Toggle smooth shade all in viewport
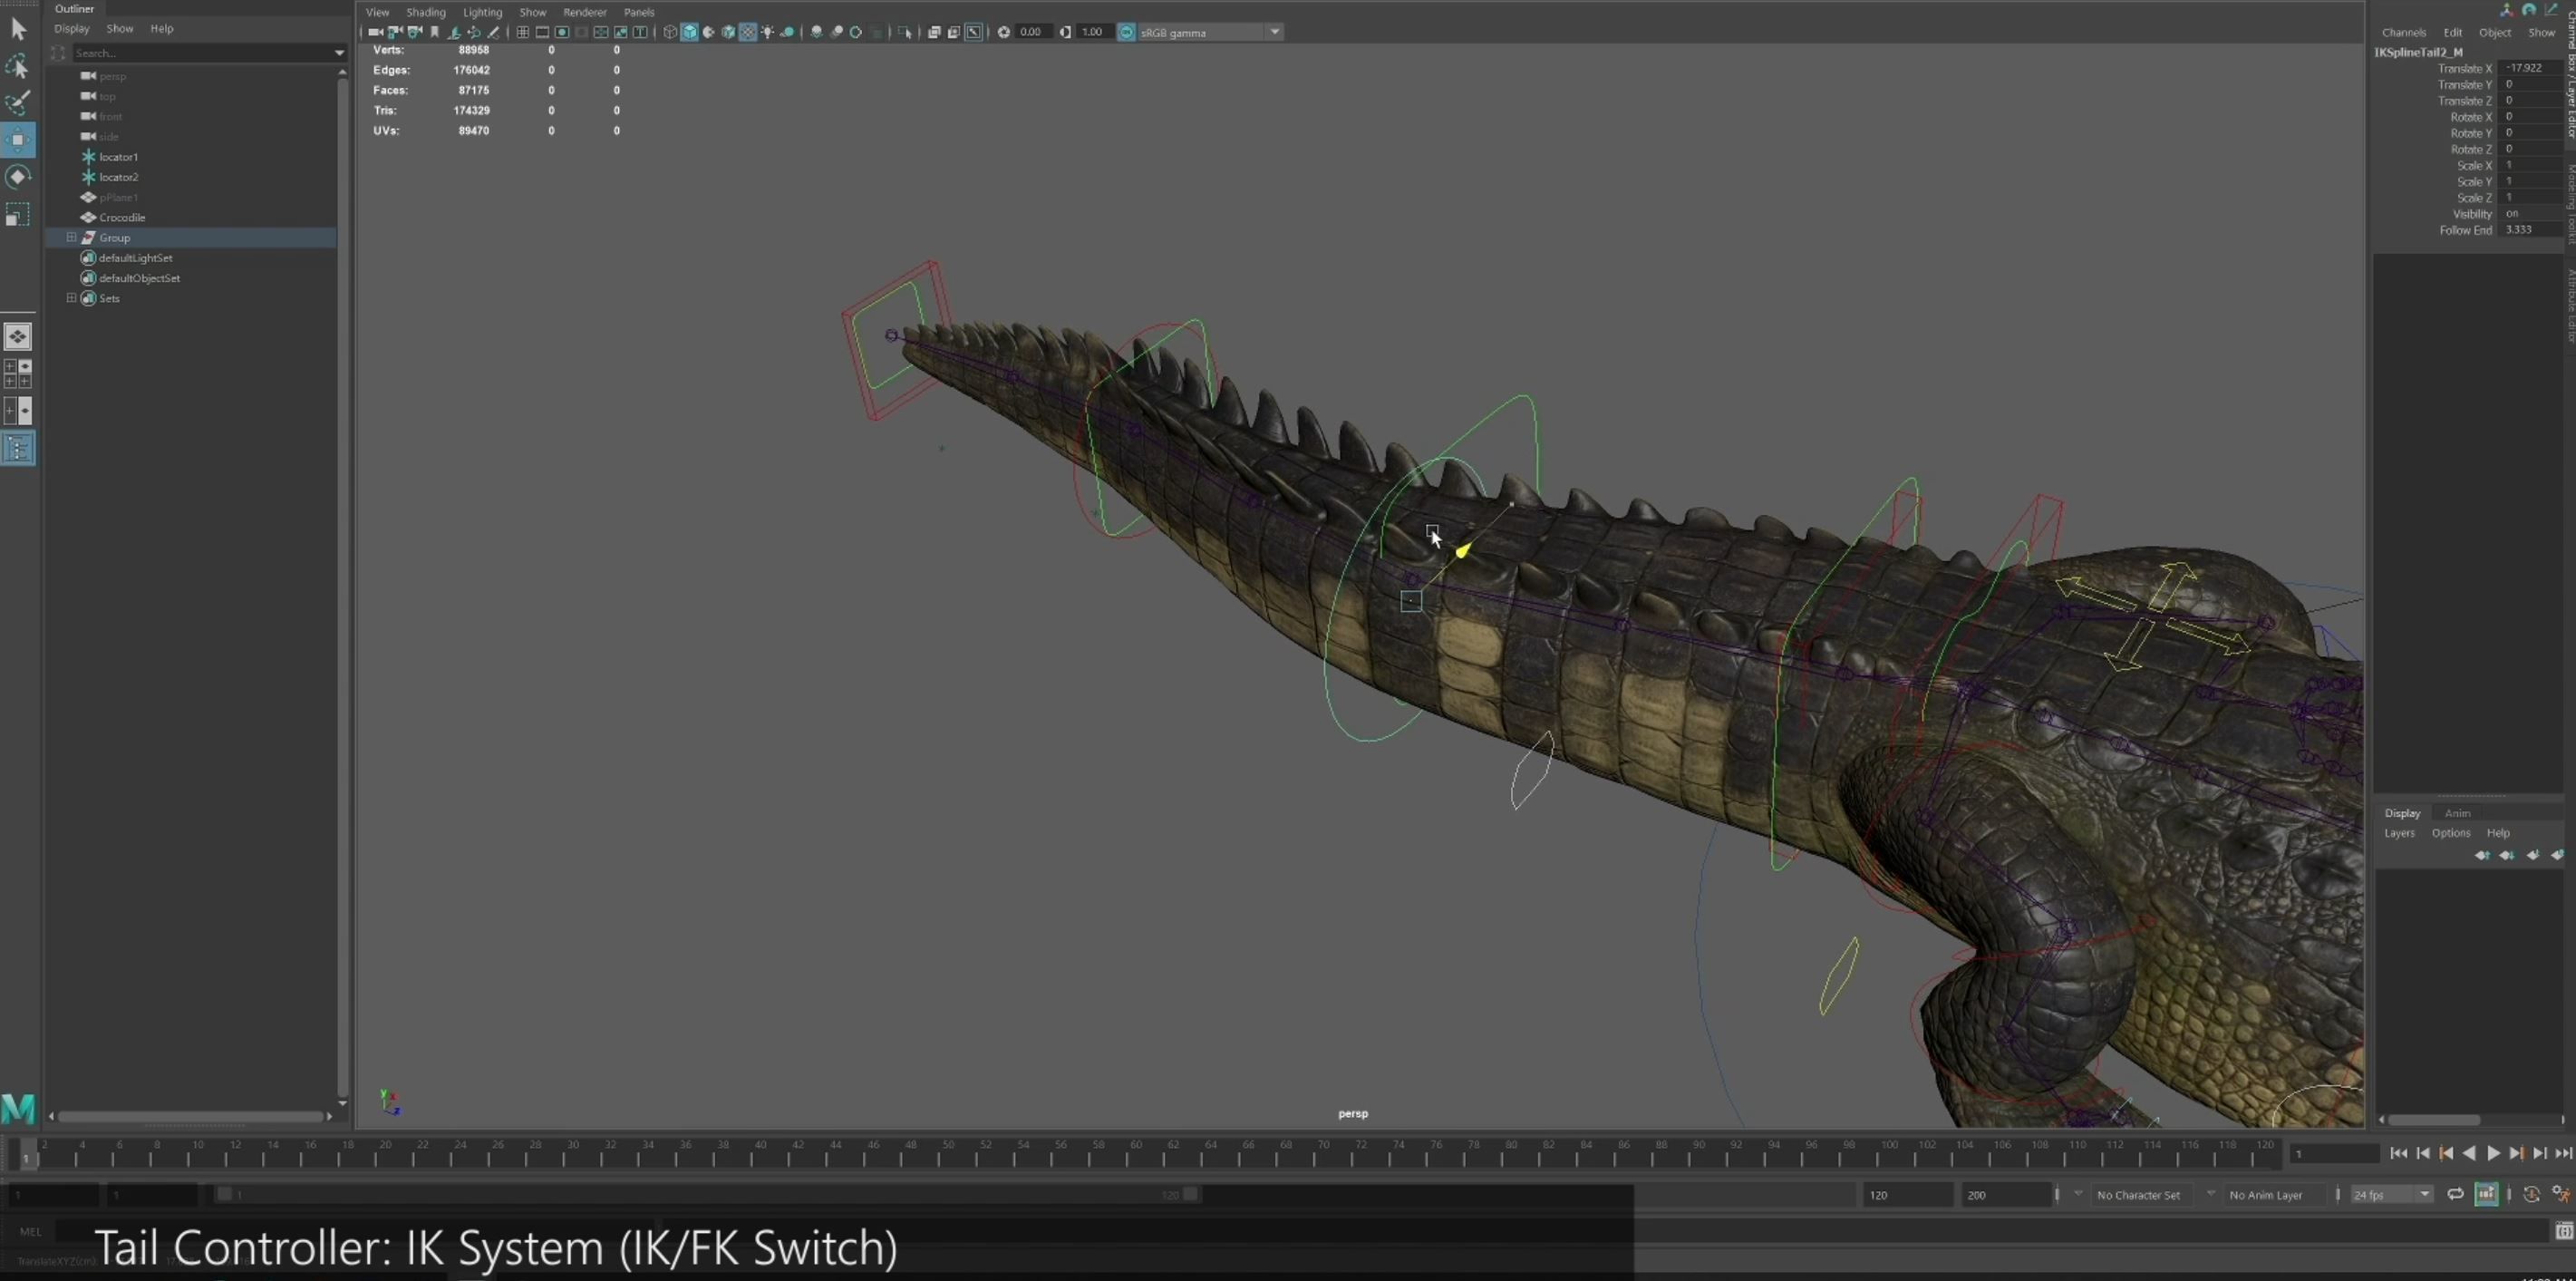Viewport: 2576px width, 1281px height. click(690, 32)
